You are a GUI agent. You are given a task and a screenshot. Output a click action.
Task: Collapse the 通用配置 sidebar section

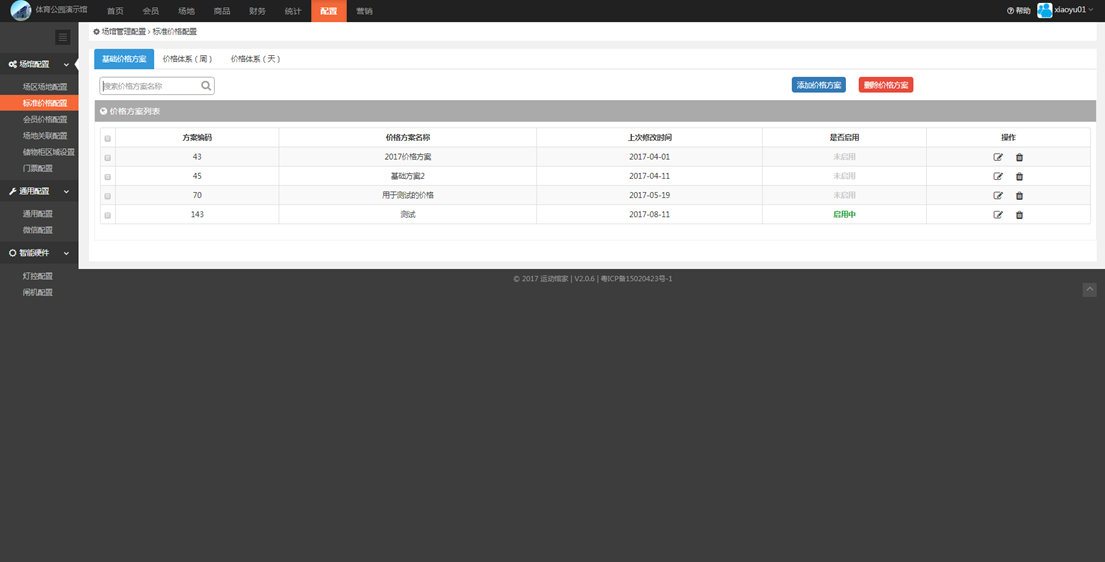(66, 191)
